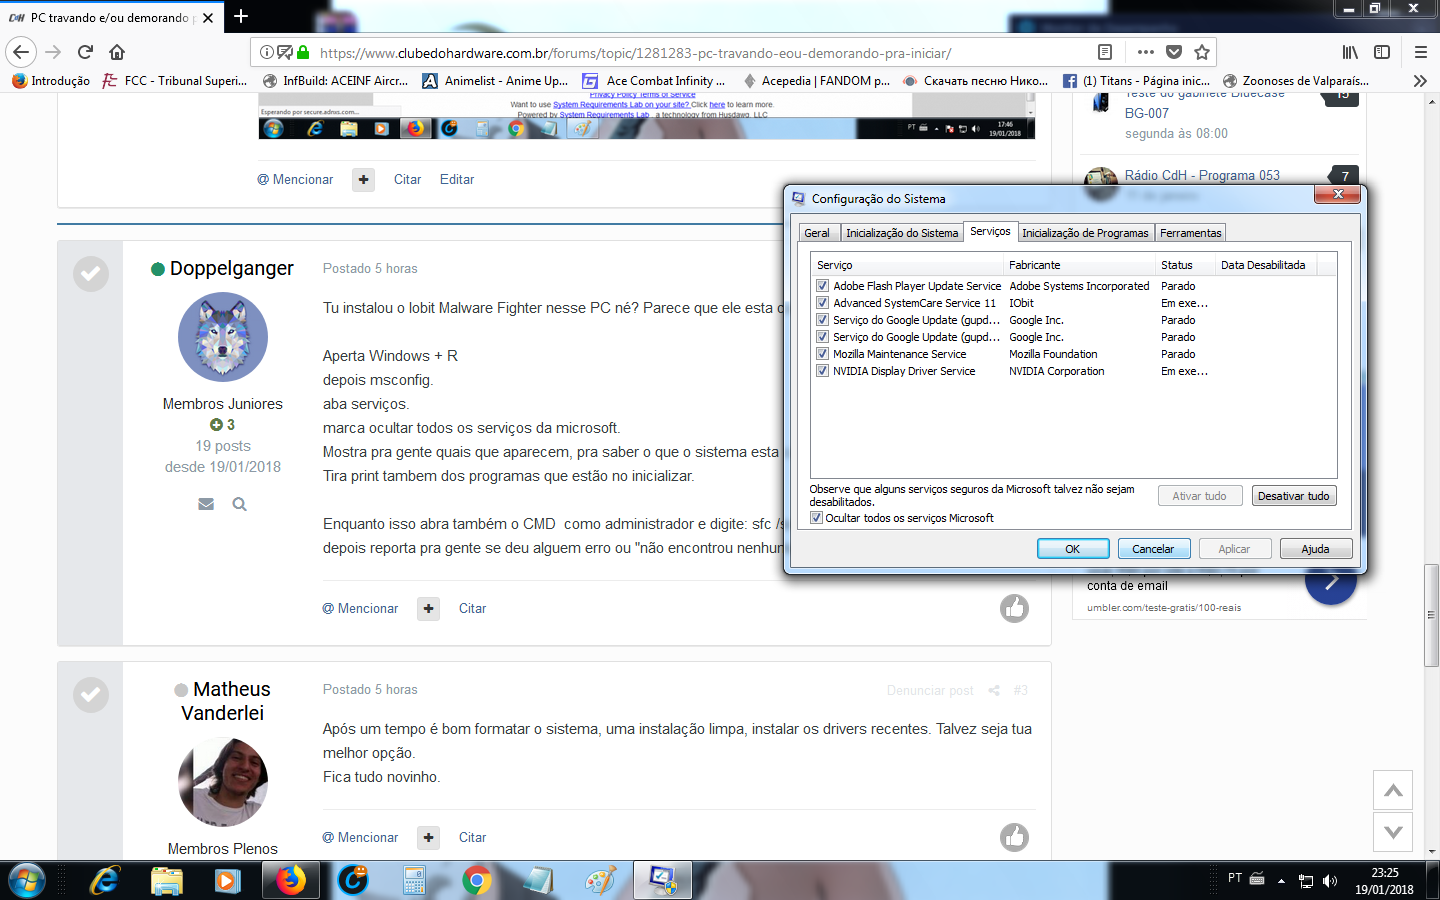Click the address bar URL field
1440x900 pixels.
(700, 52)
